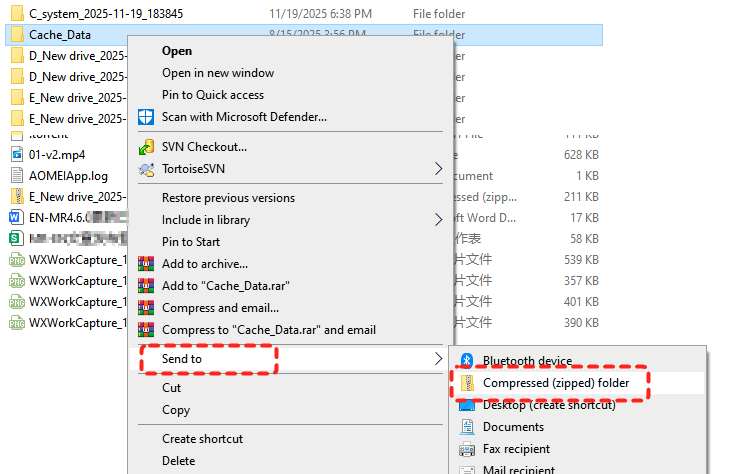Click the 01-v2.mp4 video file icon
The image size is (729, 474).
pos(17,153)
